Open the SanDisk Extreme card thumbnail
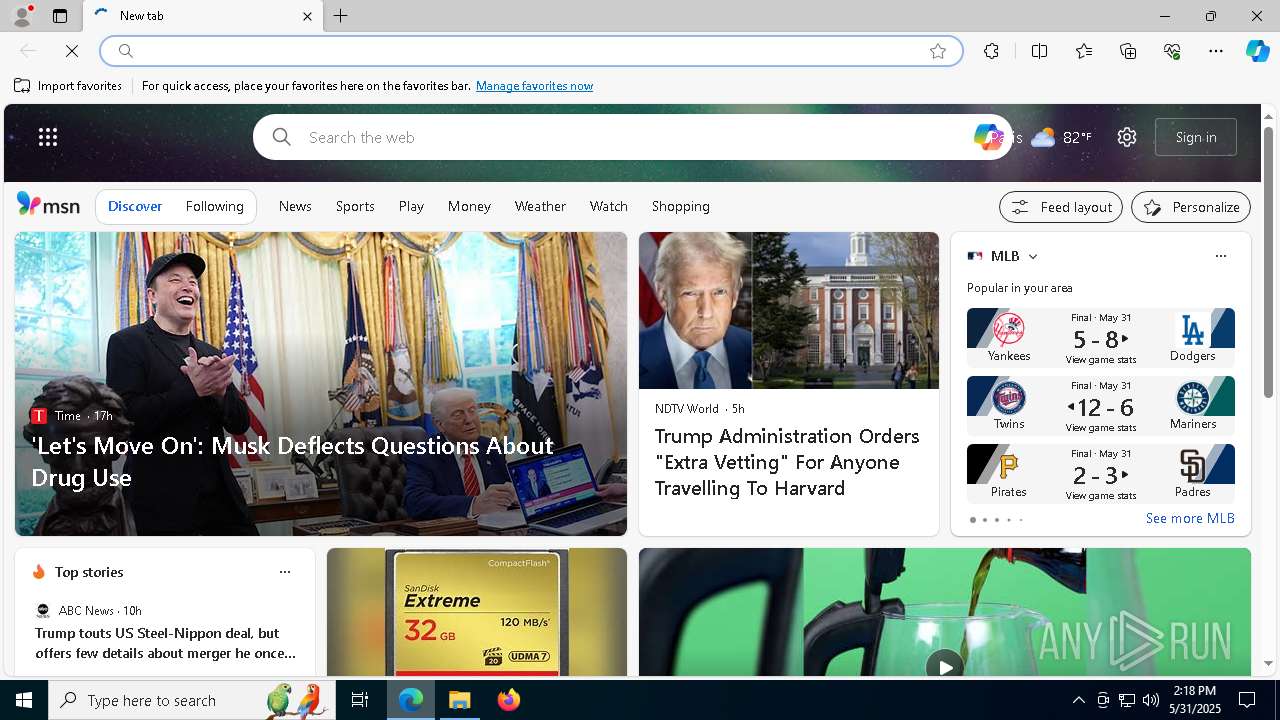1280x720 pixels. coord(477,612)
